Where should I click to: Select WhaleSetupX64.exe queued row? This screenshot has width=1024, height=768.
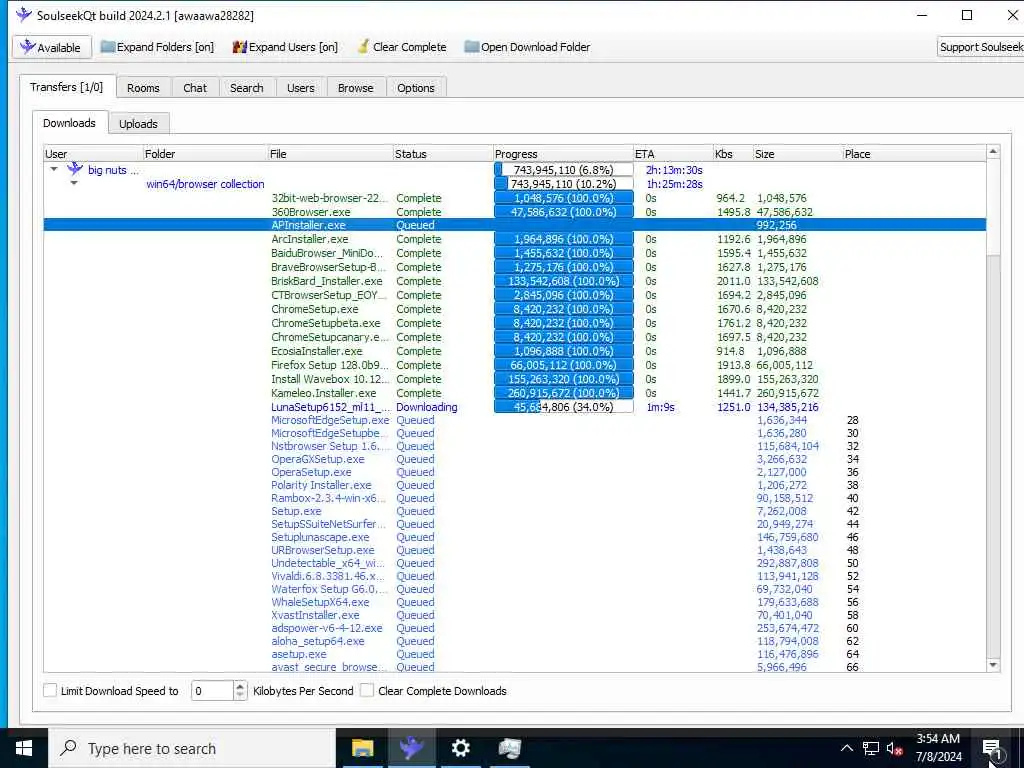point(515,602)
